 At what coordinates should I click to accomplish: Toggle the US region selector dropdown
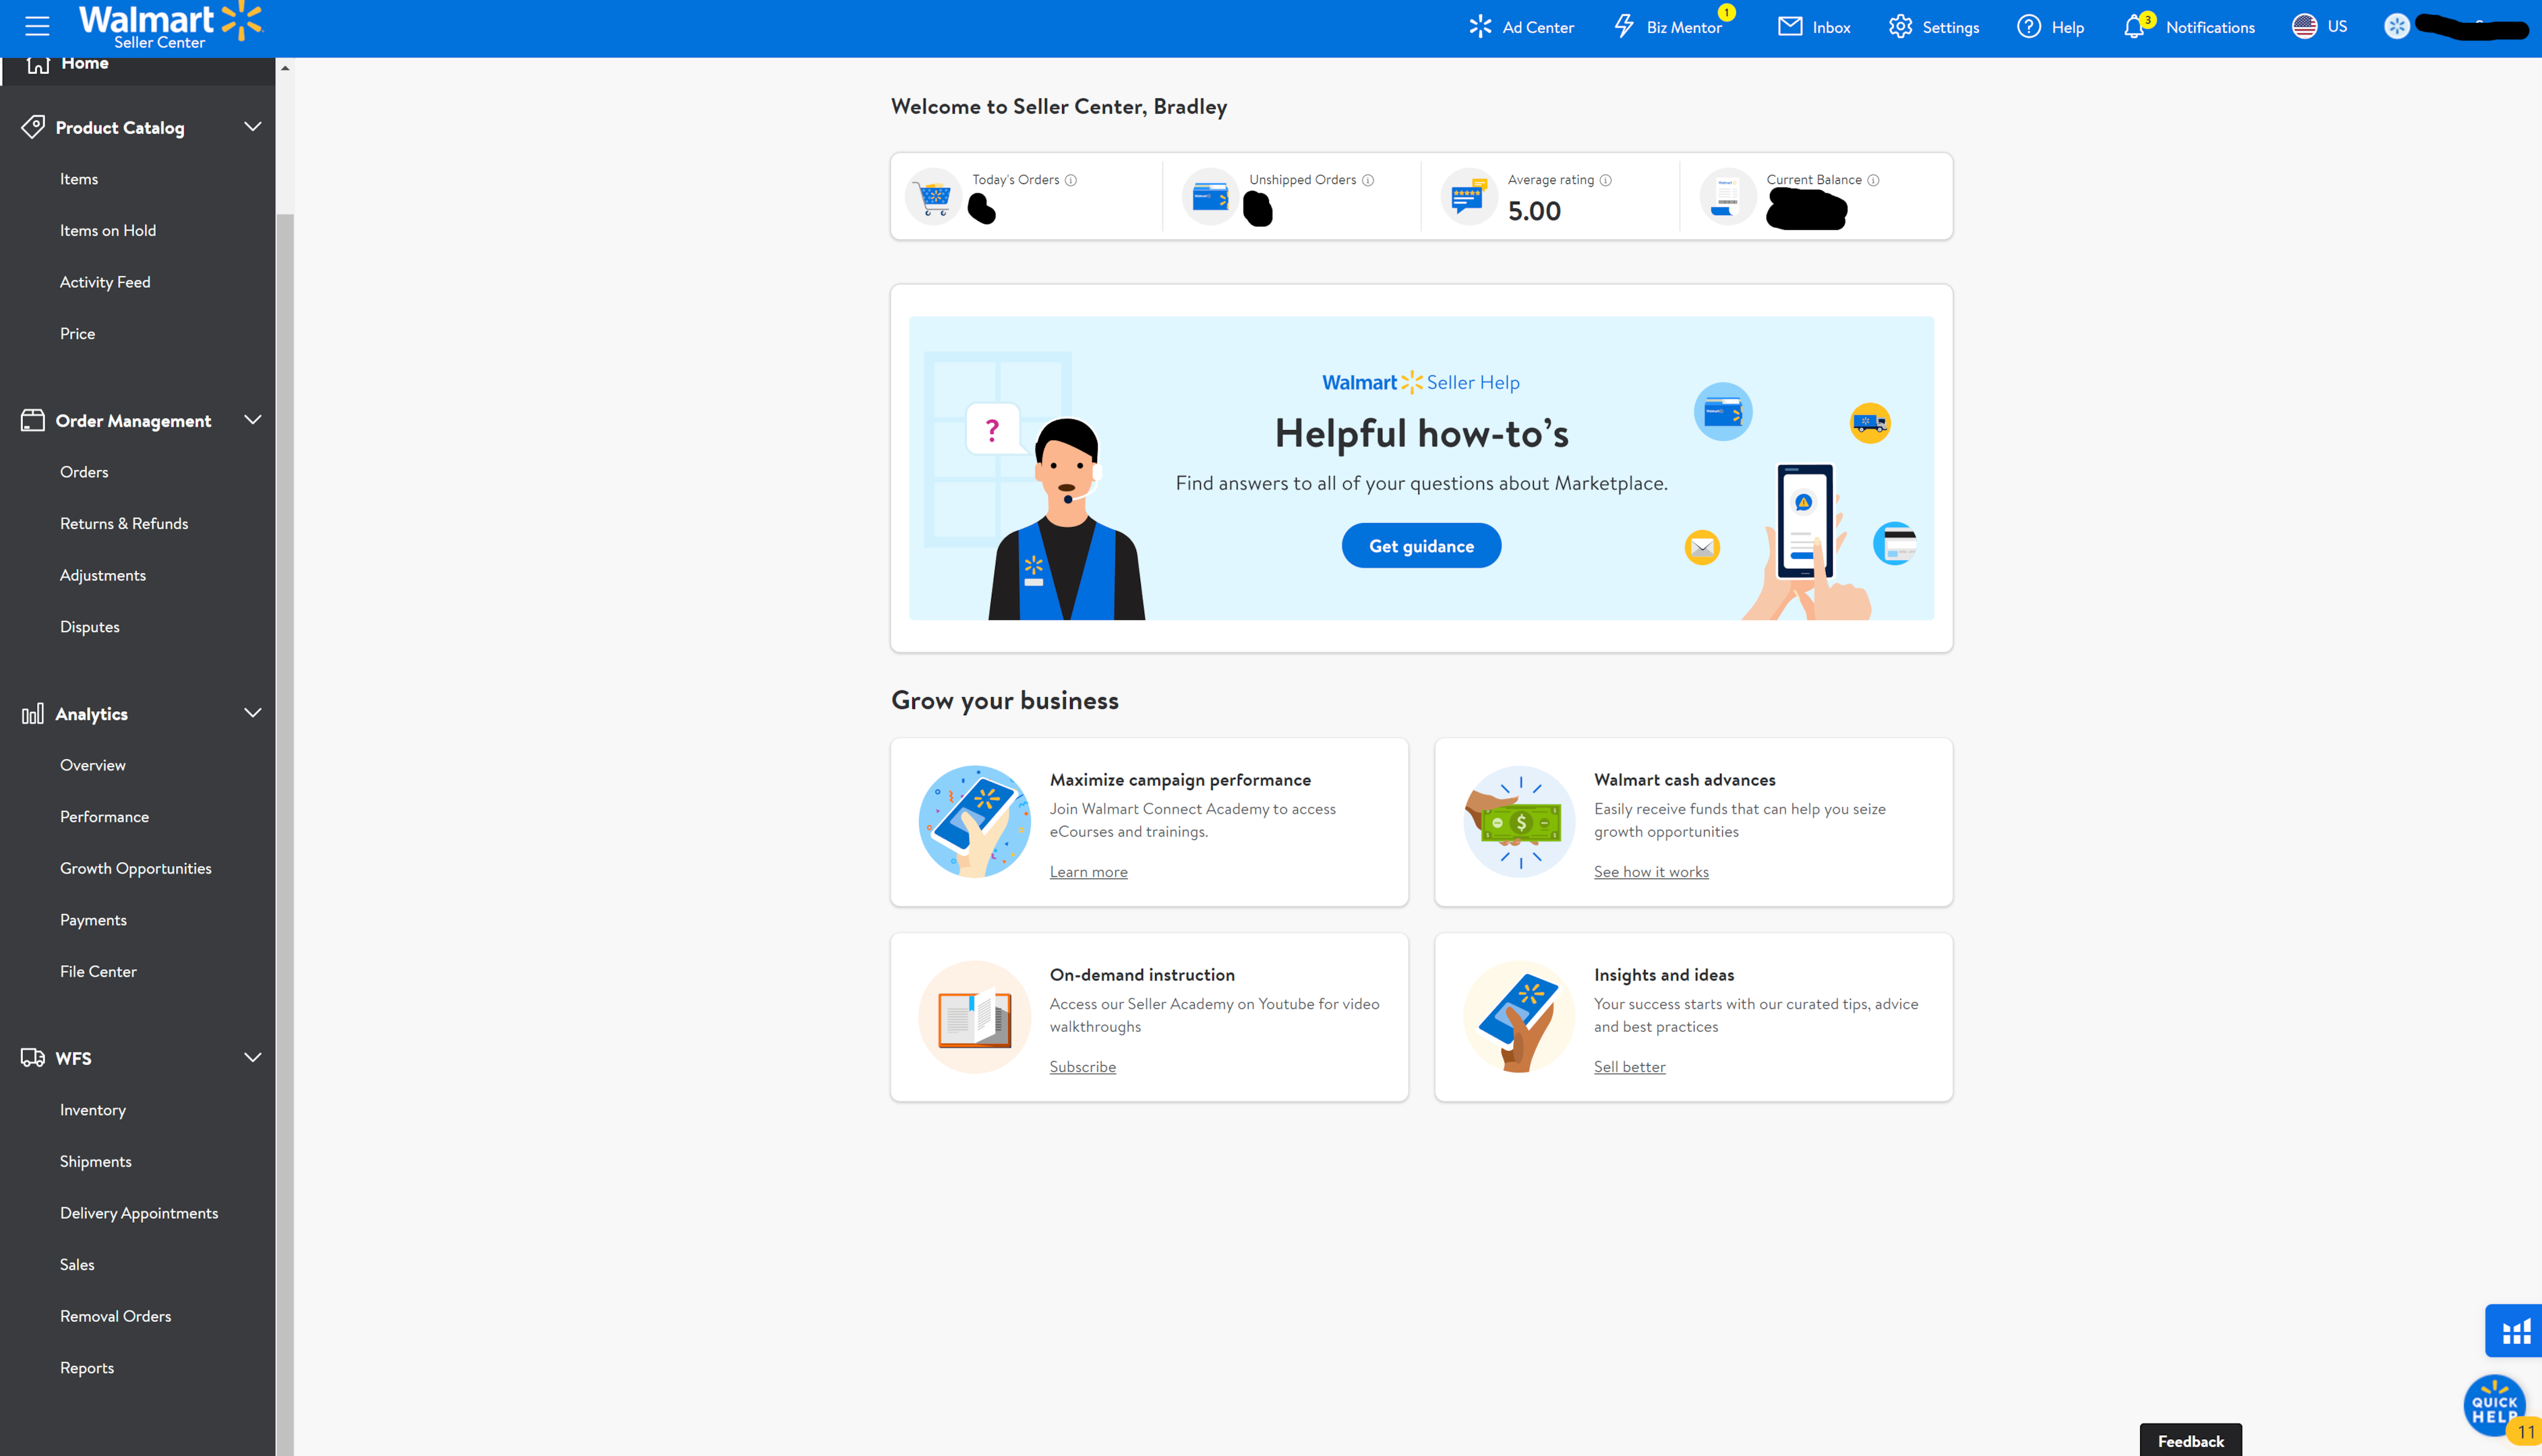tap(2319, 26)
